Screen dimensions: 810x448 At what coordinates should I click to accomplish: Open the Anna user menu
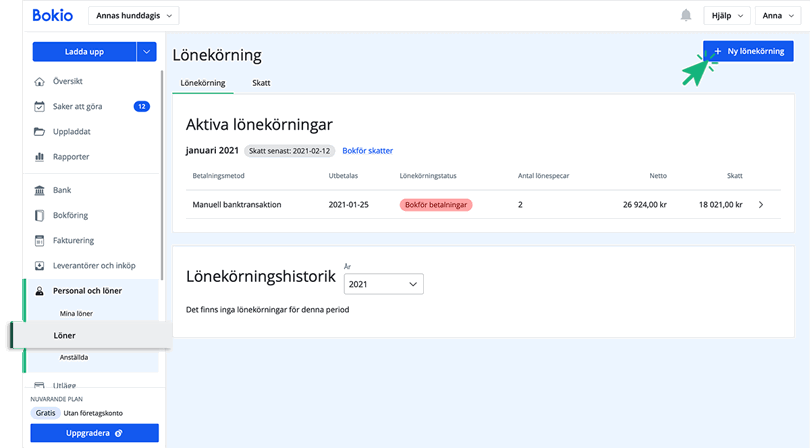tap(777, 16)
